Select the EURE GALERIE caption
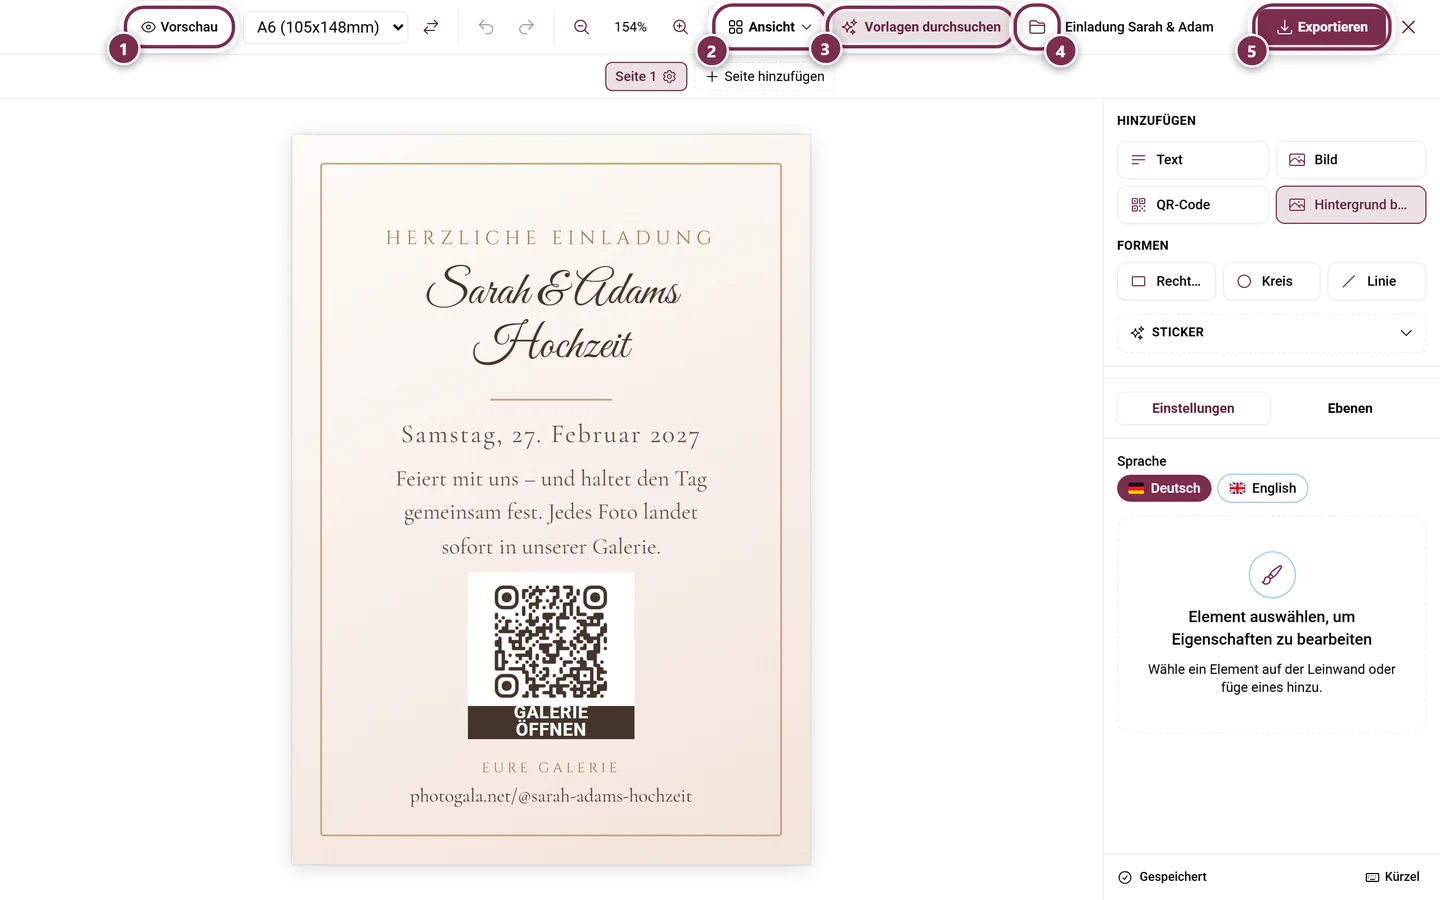The height and width of the screenshot is (900, 1440). tap(551, 768)
